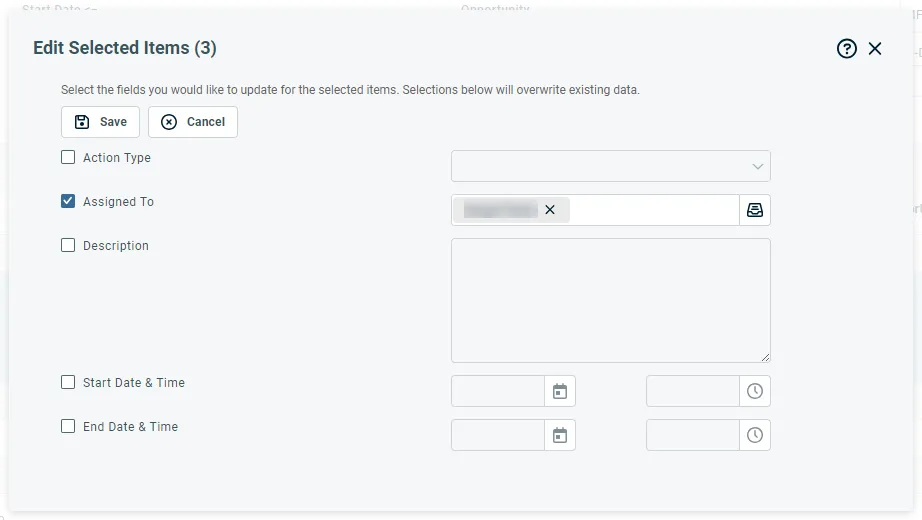The image size is (922, 520).
Task: Uncheck the Assigned To checkbox
Action: [68, 201]
